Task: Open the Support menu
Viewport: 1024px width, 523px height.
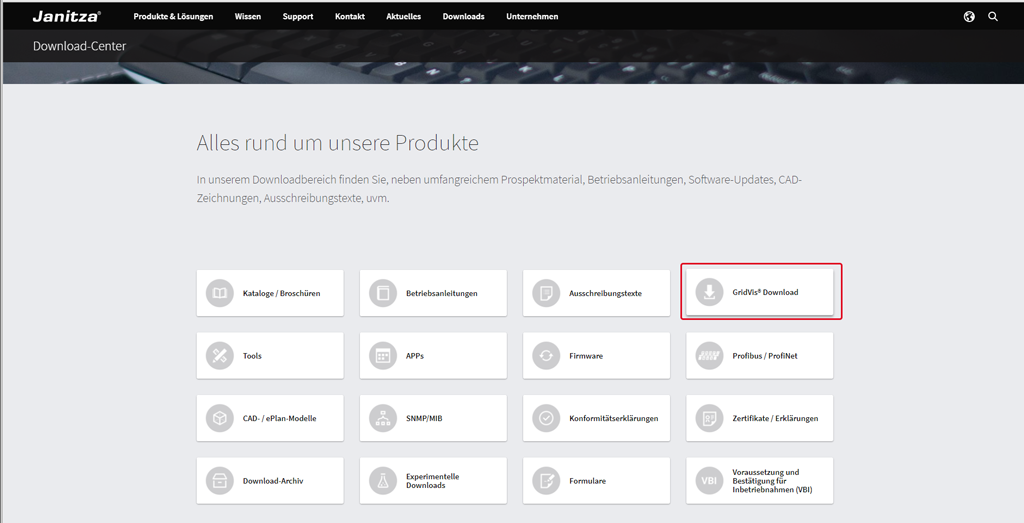Action: coord(298,16)
